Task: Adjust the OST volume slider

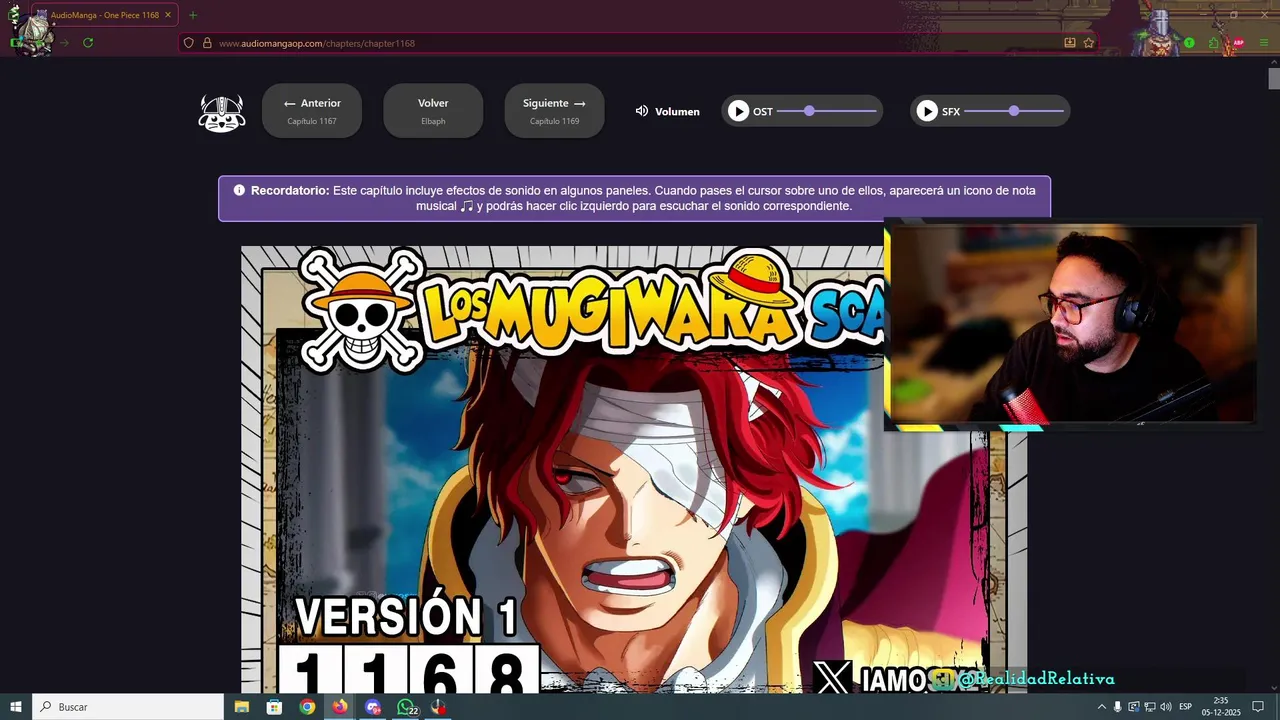Action: (x=827, y=111)
